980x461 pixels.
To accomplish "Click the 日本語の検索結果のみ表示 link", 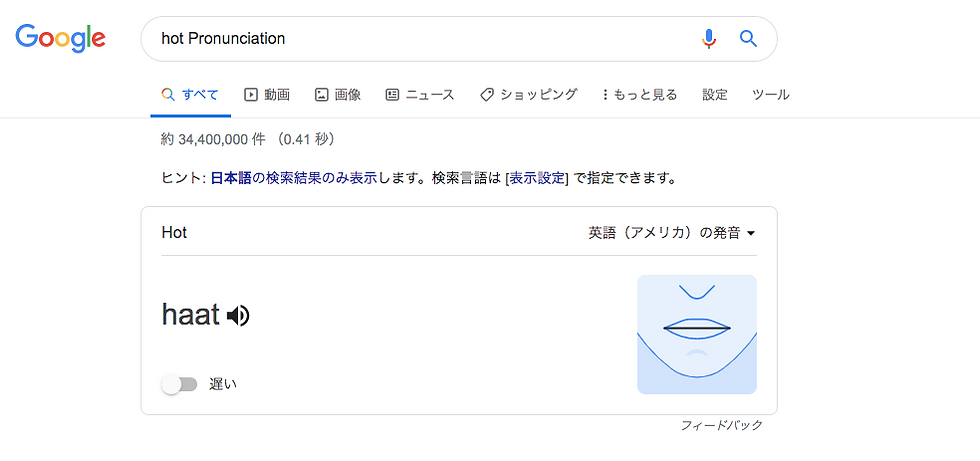I will click(293, 179).
